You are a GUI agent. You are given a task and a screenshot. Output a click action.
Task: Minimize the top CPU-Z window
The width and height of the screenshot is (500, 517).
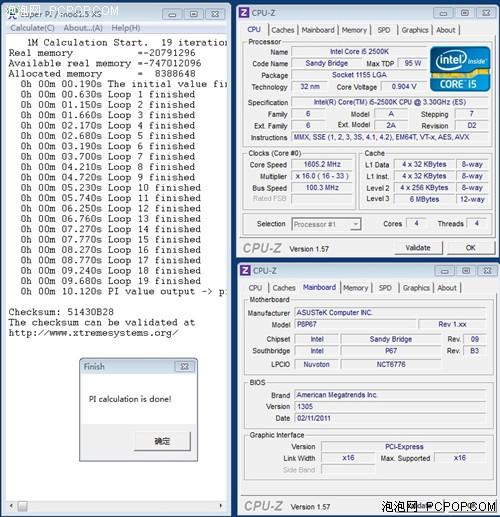coord(443,13)
